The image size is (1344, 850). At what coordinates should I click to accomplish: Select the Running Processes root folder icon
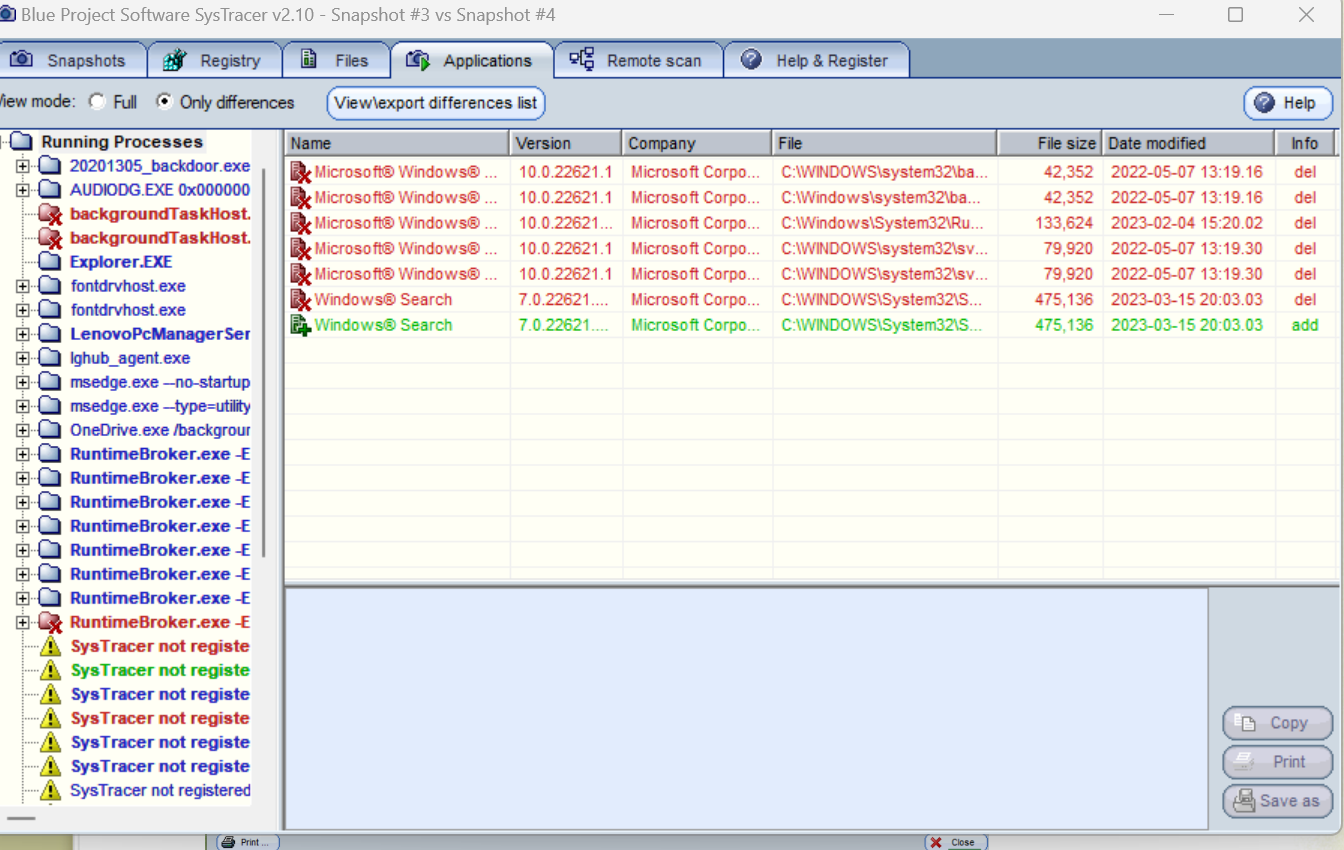[x=22, y=142]
